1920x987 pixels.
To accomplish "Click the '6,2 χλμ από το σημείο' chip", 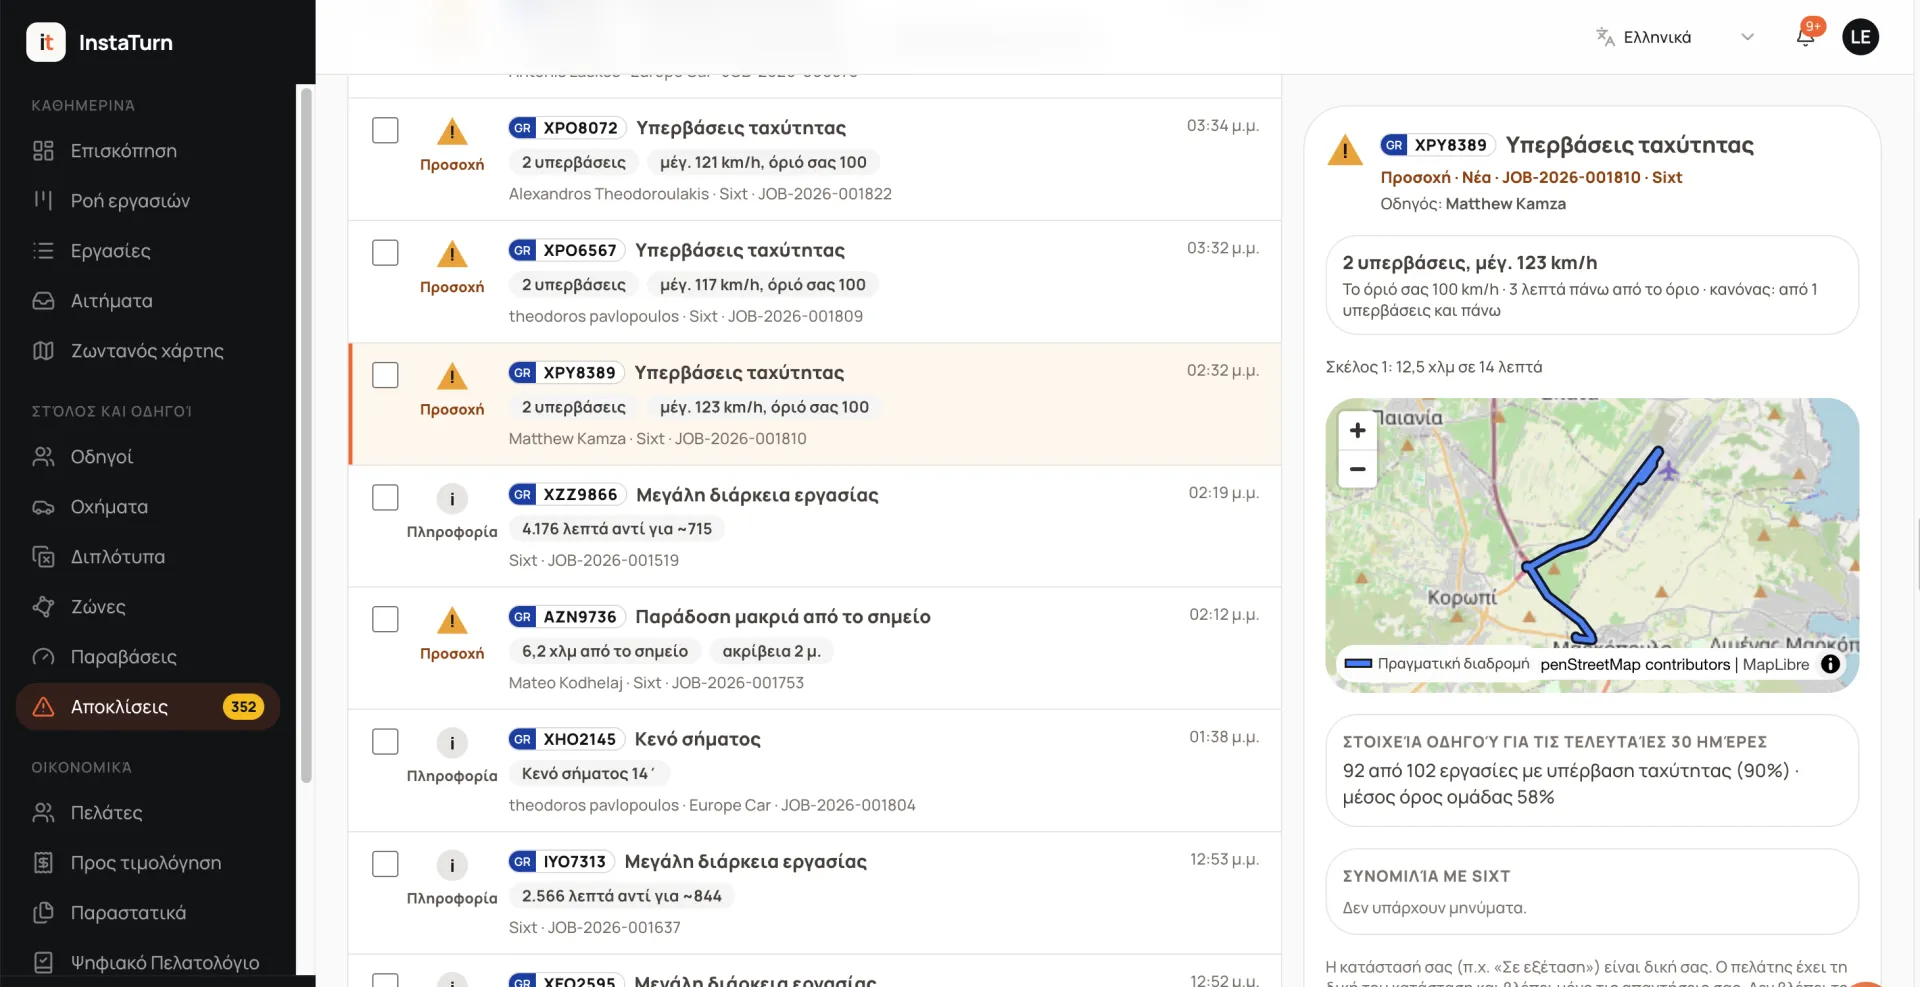I will point(605,651).
